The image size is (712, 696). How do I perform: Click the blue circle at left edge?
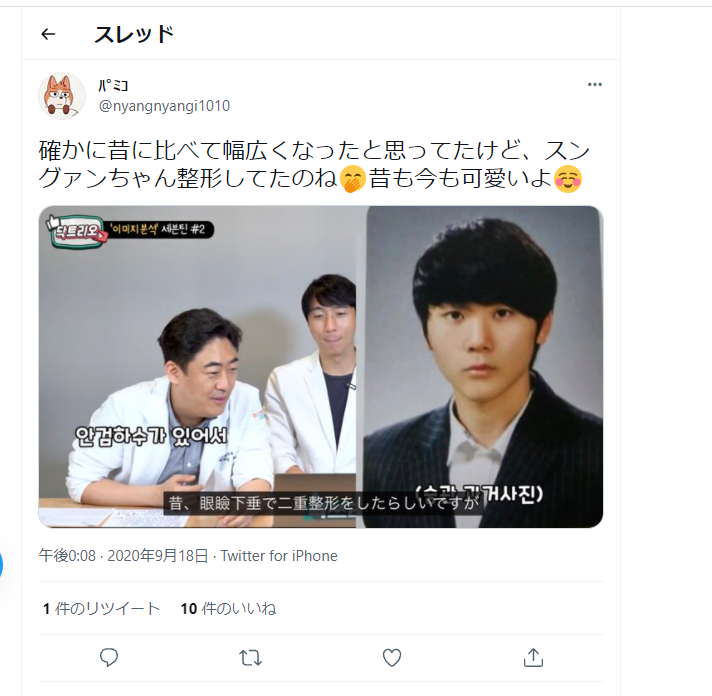[x=1, y=565]
